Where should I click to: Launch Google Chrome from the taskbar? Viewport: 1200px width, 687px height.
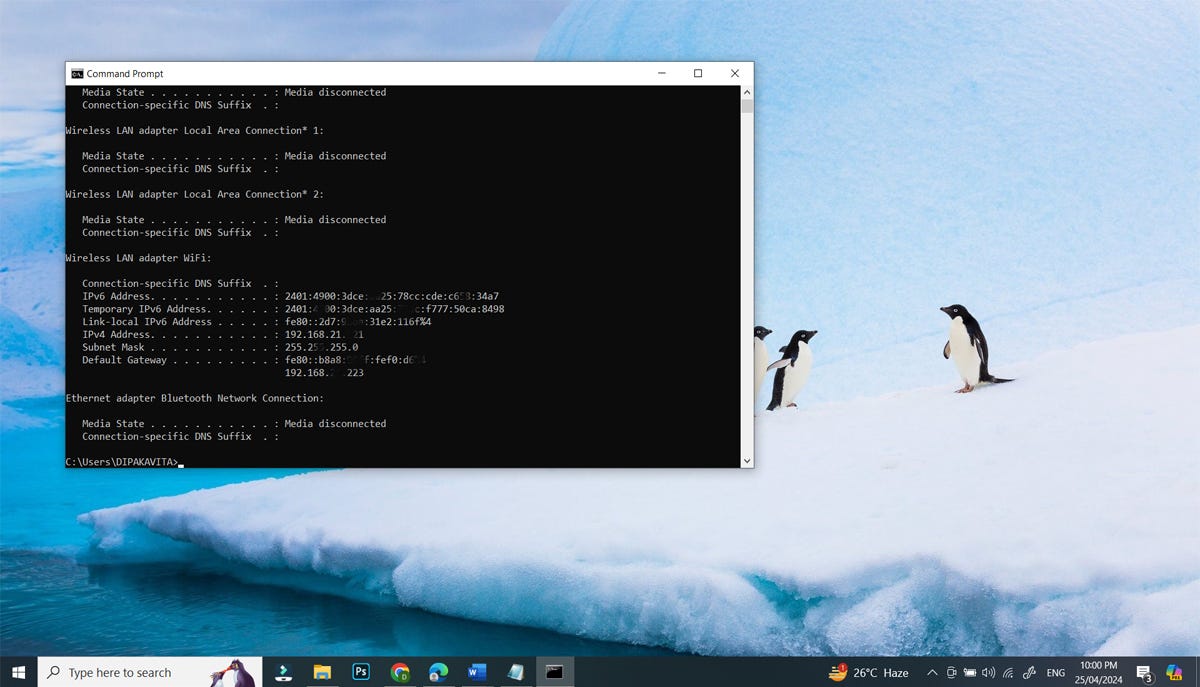[400, 672]
